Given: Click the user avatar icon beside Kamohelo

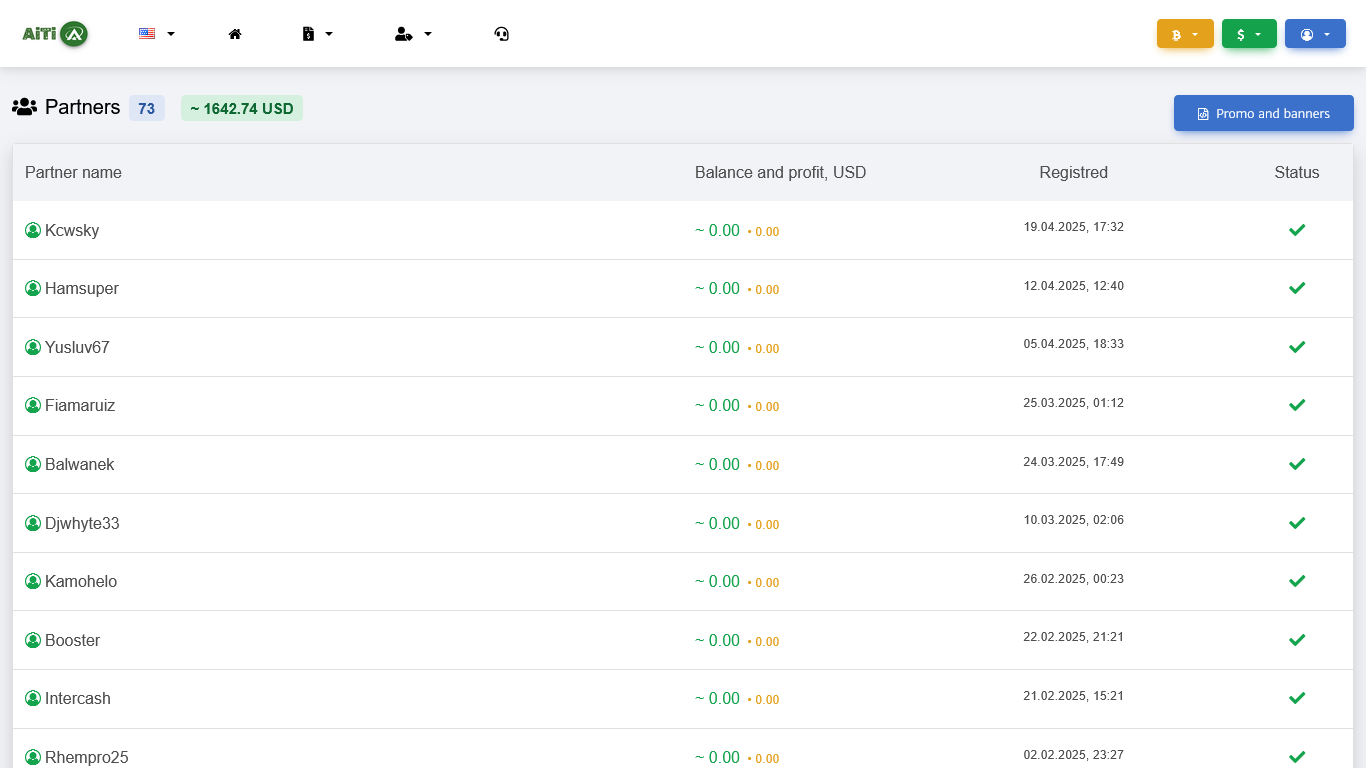Looking at the screenshot, I should click(x=33, y=581).
